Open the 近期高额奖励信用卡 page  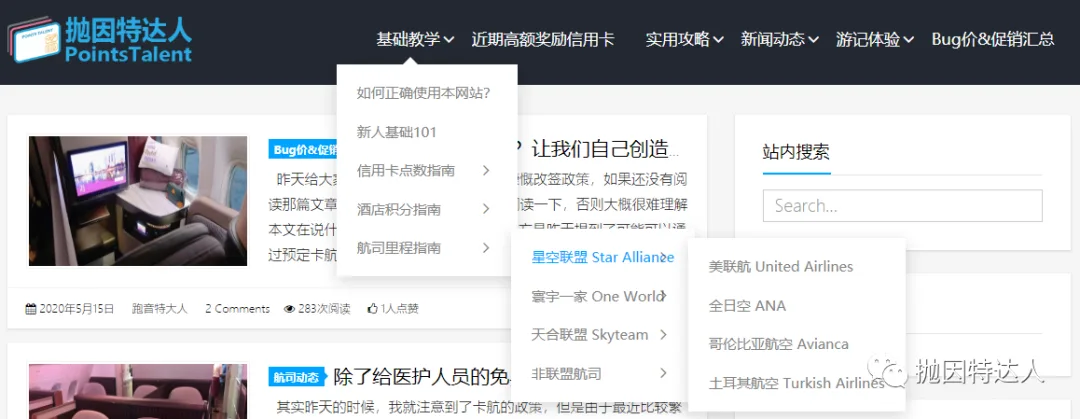tap(543, 39)
